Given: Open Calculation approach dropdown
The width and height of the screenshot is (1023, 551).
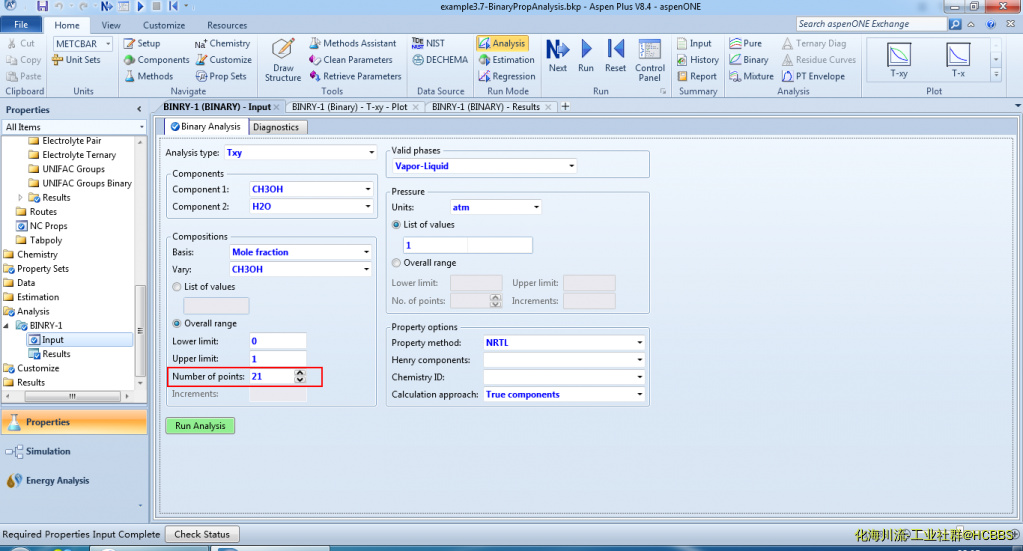Looking at the screenshot, I should [x=564, y=394].
